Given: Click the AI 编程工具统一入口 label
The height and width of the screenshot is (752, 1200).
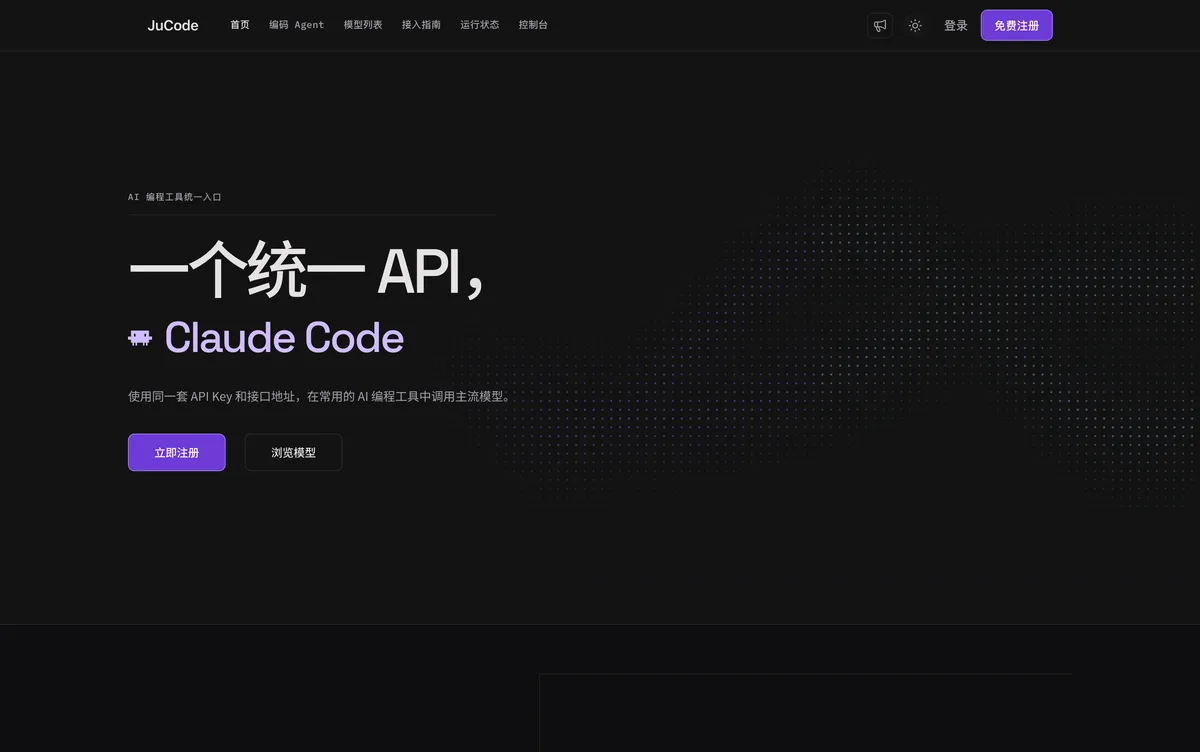Looking at the screenshot, I should coord(175,197).
